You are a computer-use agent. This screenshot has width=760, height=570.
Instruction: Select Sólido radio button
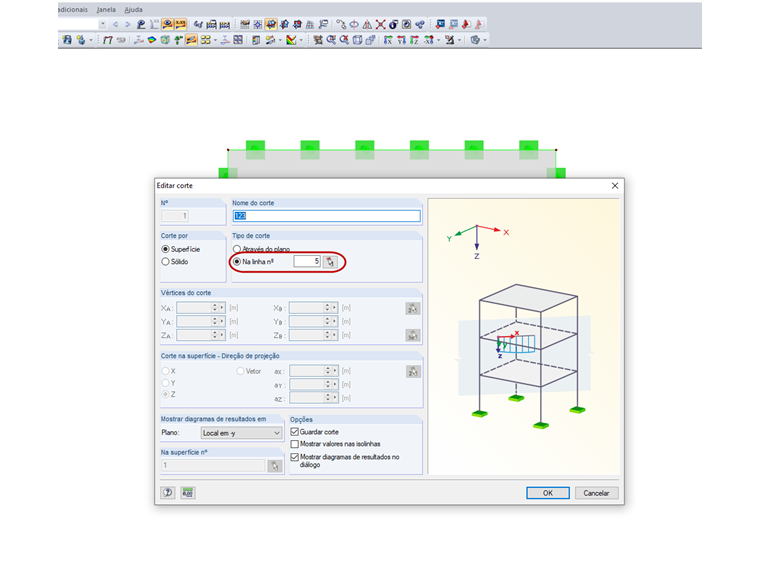[165, 262]
